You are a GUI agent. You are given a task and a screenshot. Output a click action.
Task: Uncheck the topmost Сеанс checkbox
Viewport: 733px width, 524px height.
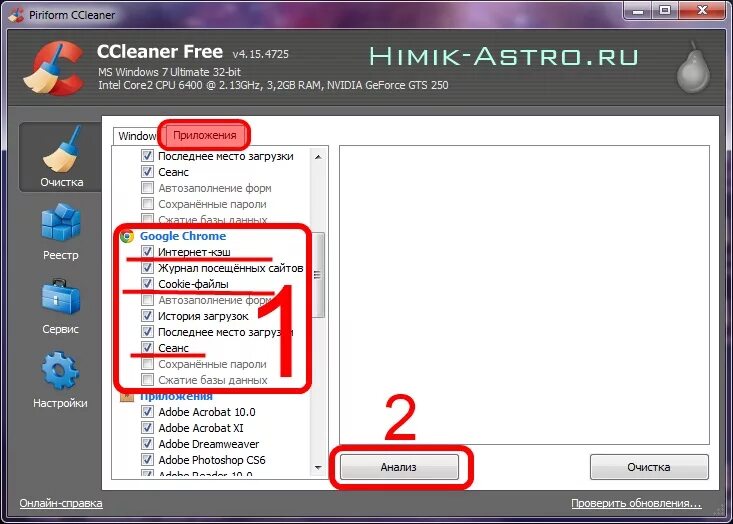[147, 172]
